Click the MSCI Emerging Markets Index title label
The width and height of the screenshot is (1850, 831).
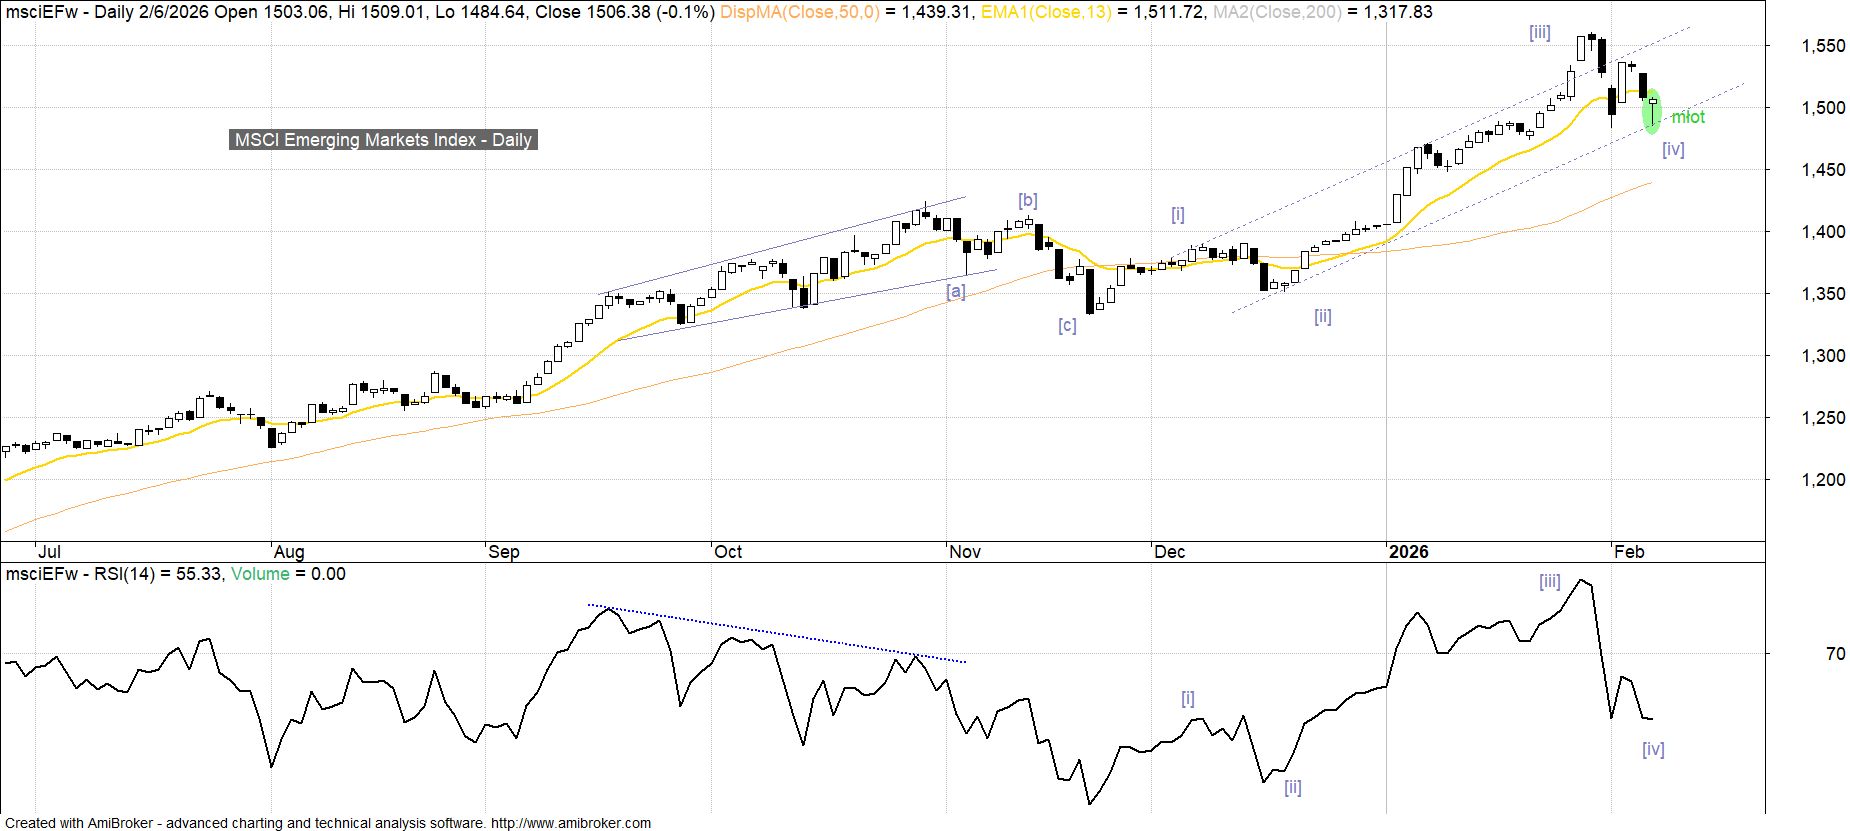383,140
